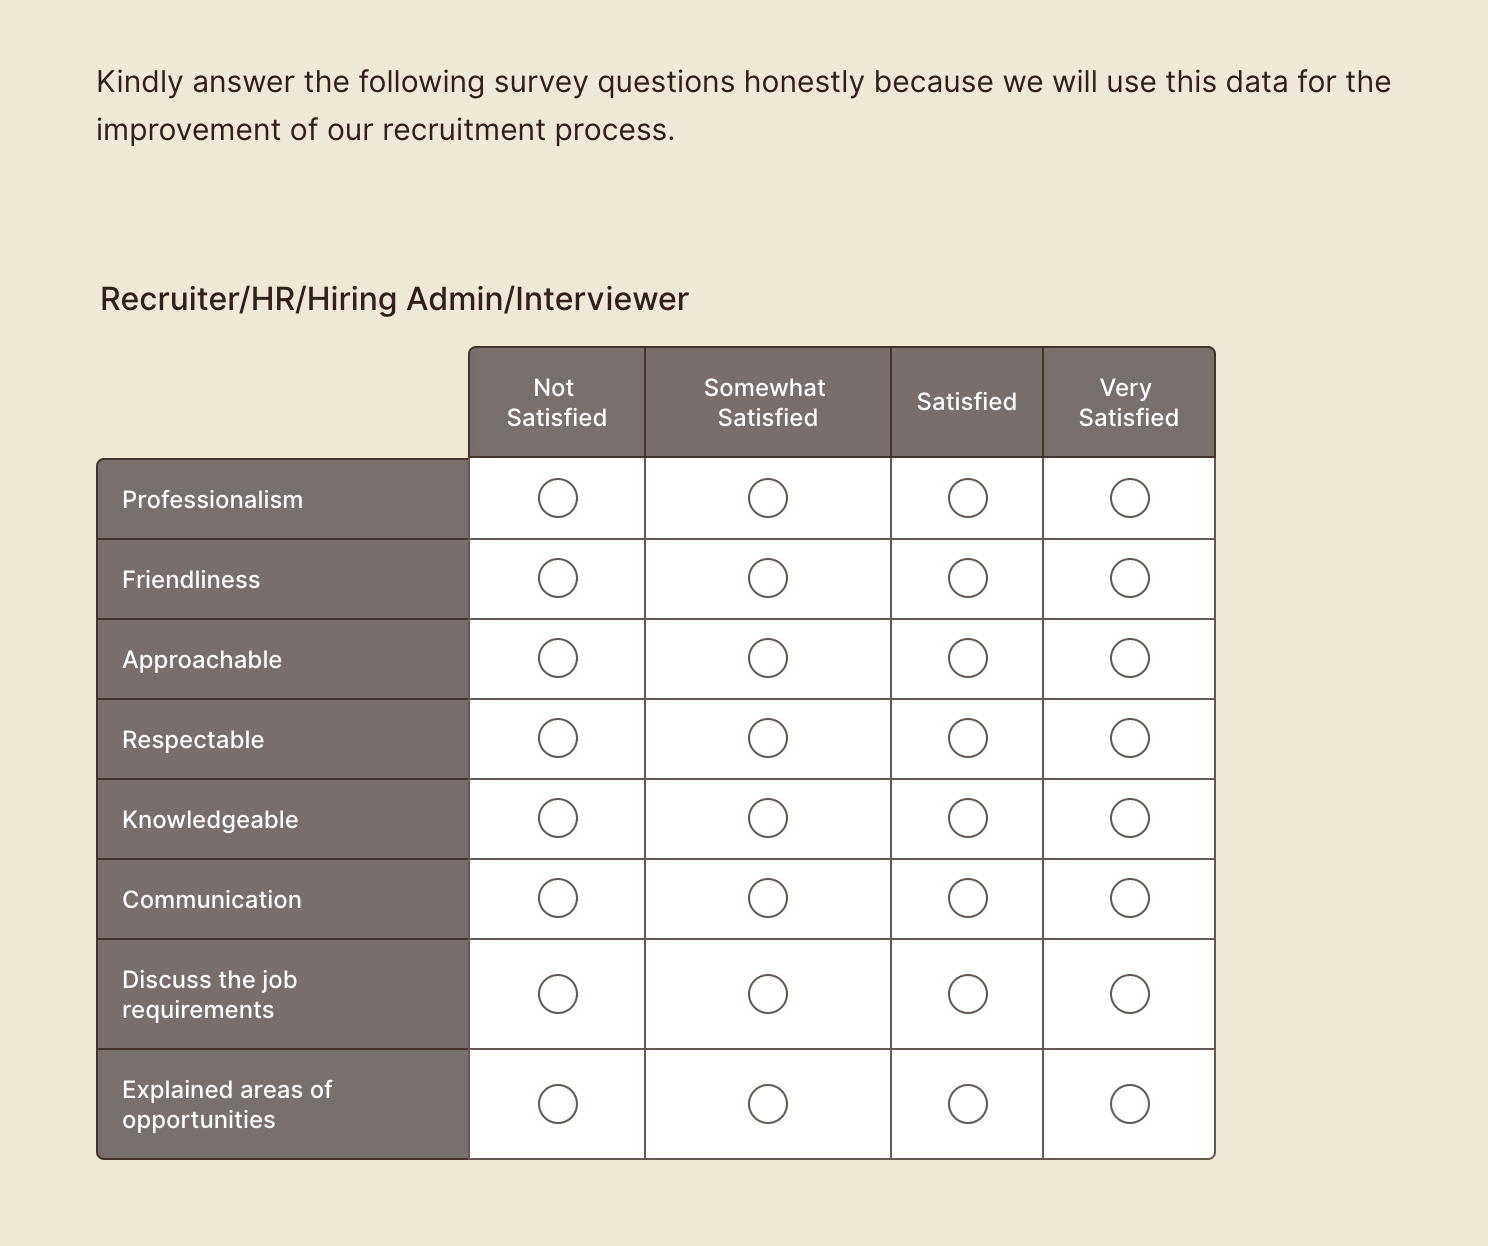Mark Explained areas of opportunities Somewhat Satisfied
This screenshot has height=1246, width=1488.
(x=768, y=1104)
